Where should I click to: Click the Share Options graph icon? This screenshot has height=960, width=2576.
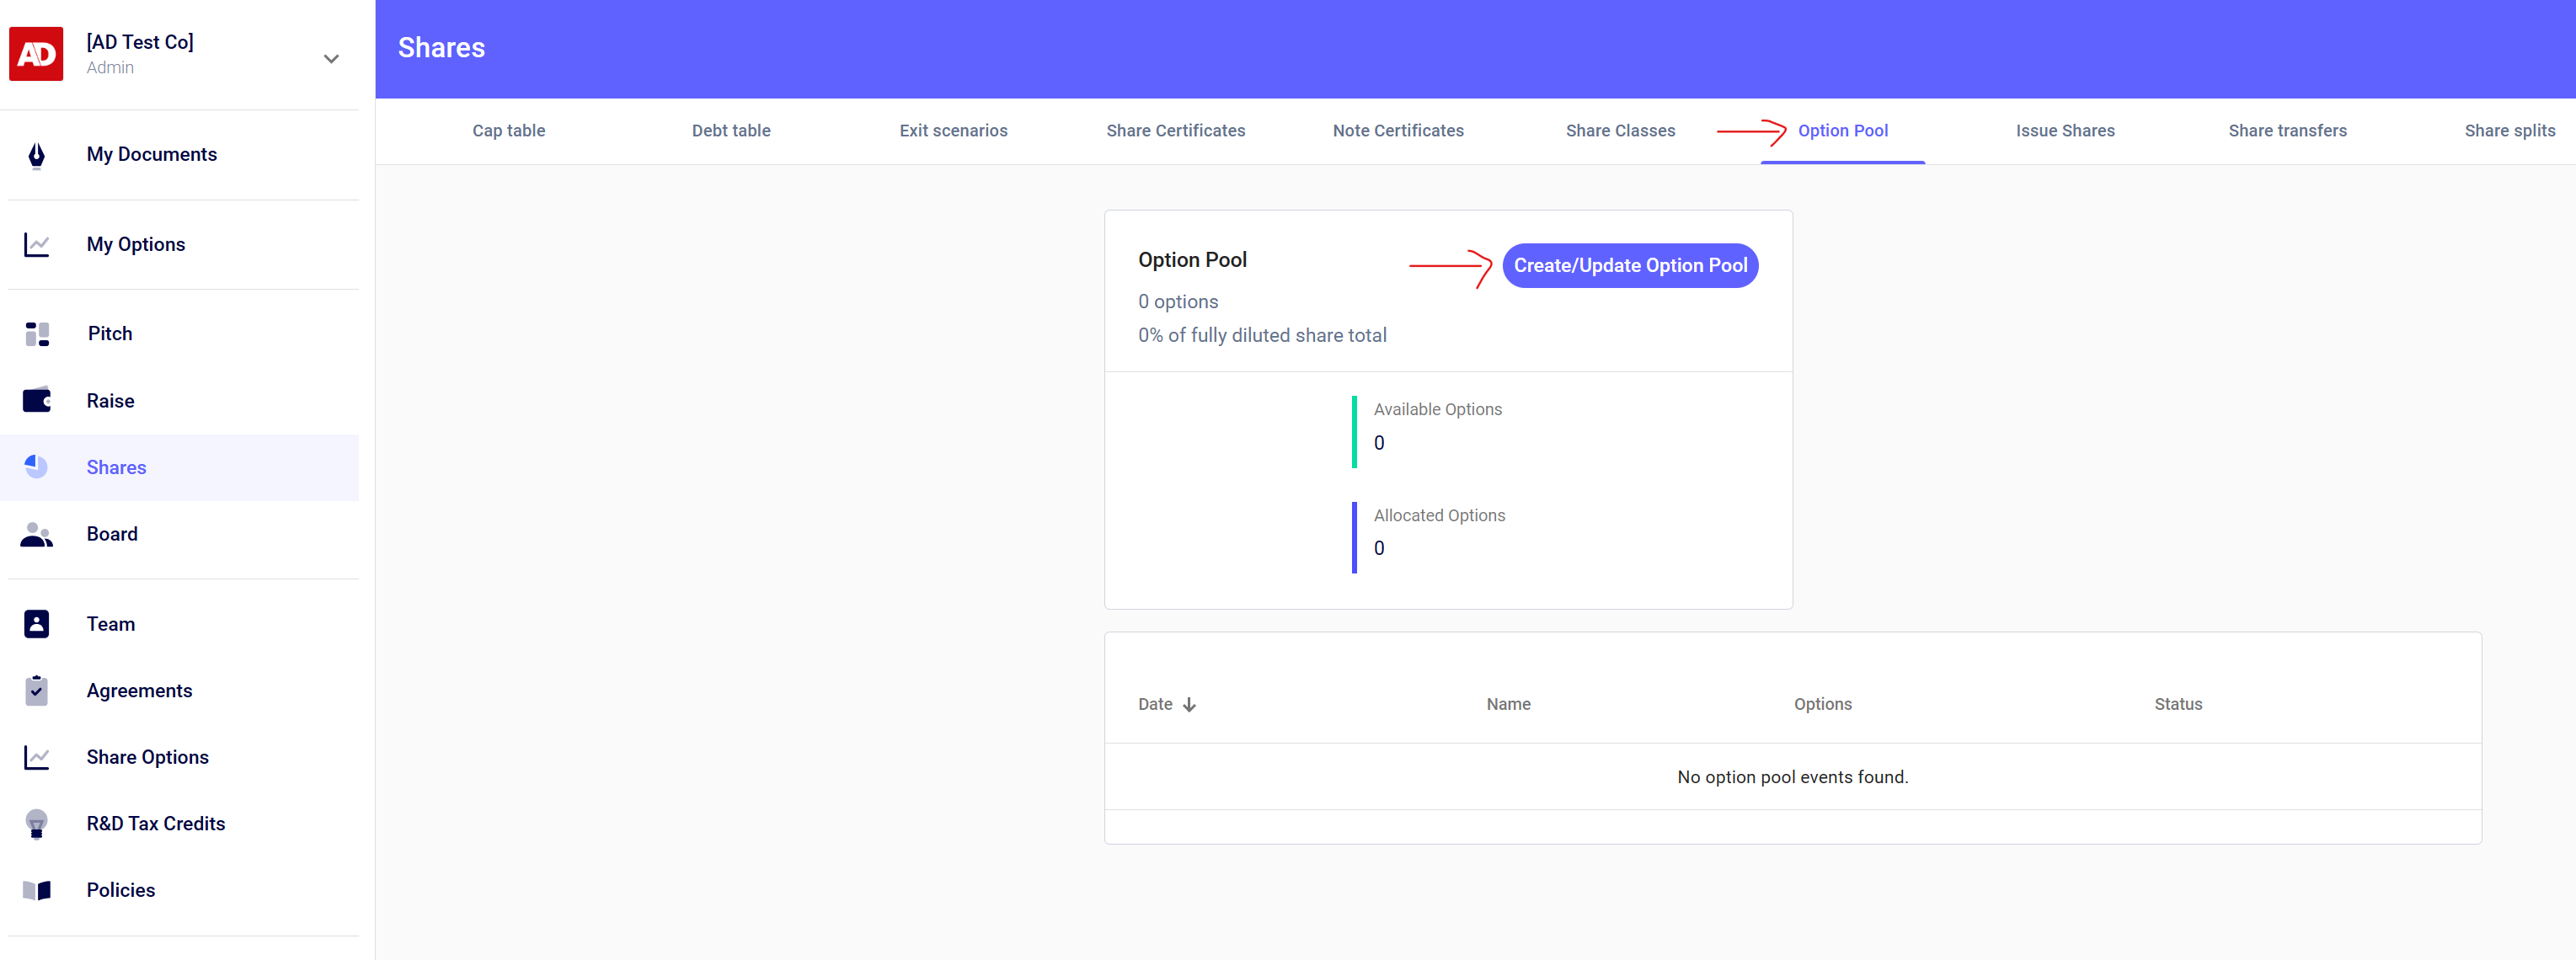[x=36, y=758]
